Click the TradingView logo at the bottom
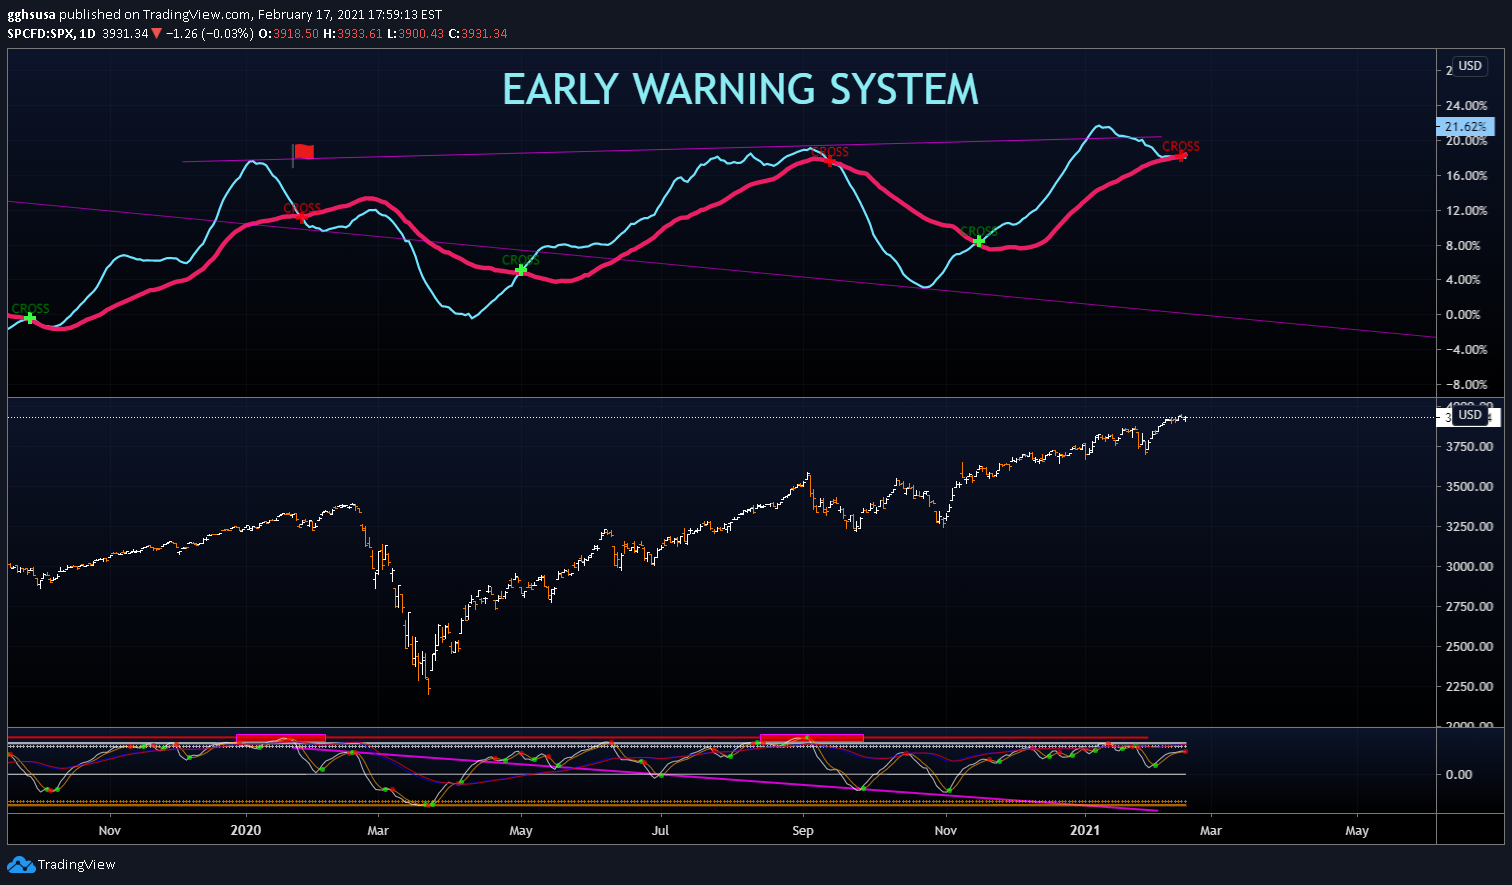 [x=62, y=864]
